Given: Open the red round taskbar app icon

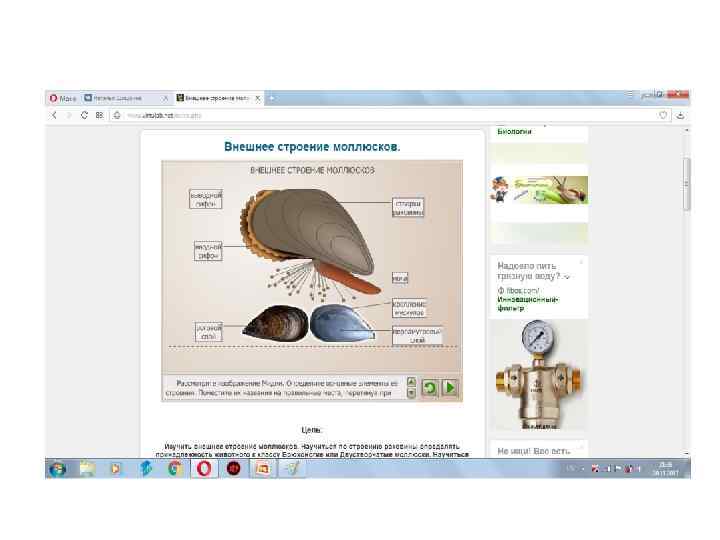Looking at the screenshot, I should pyautogui.click(x=234, y=468).
